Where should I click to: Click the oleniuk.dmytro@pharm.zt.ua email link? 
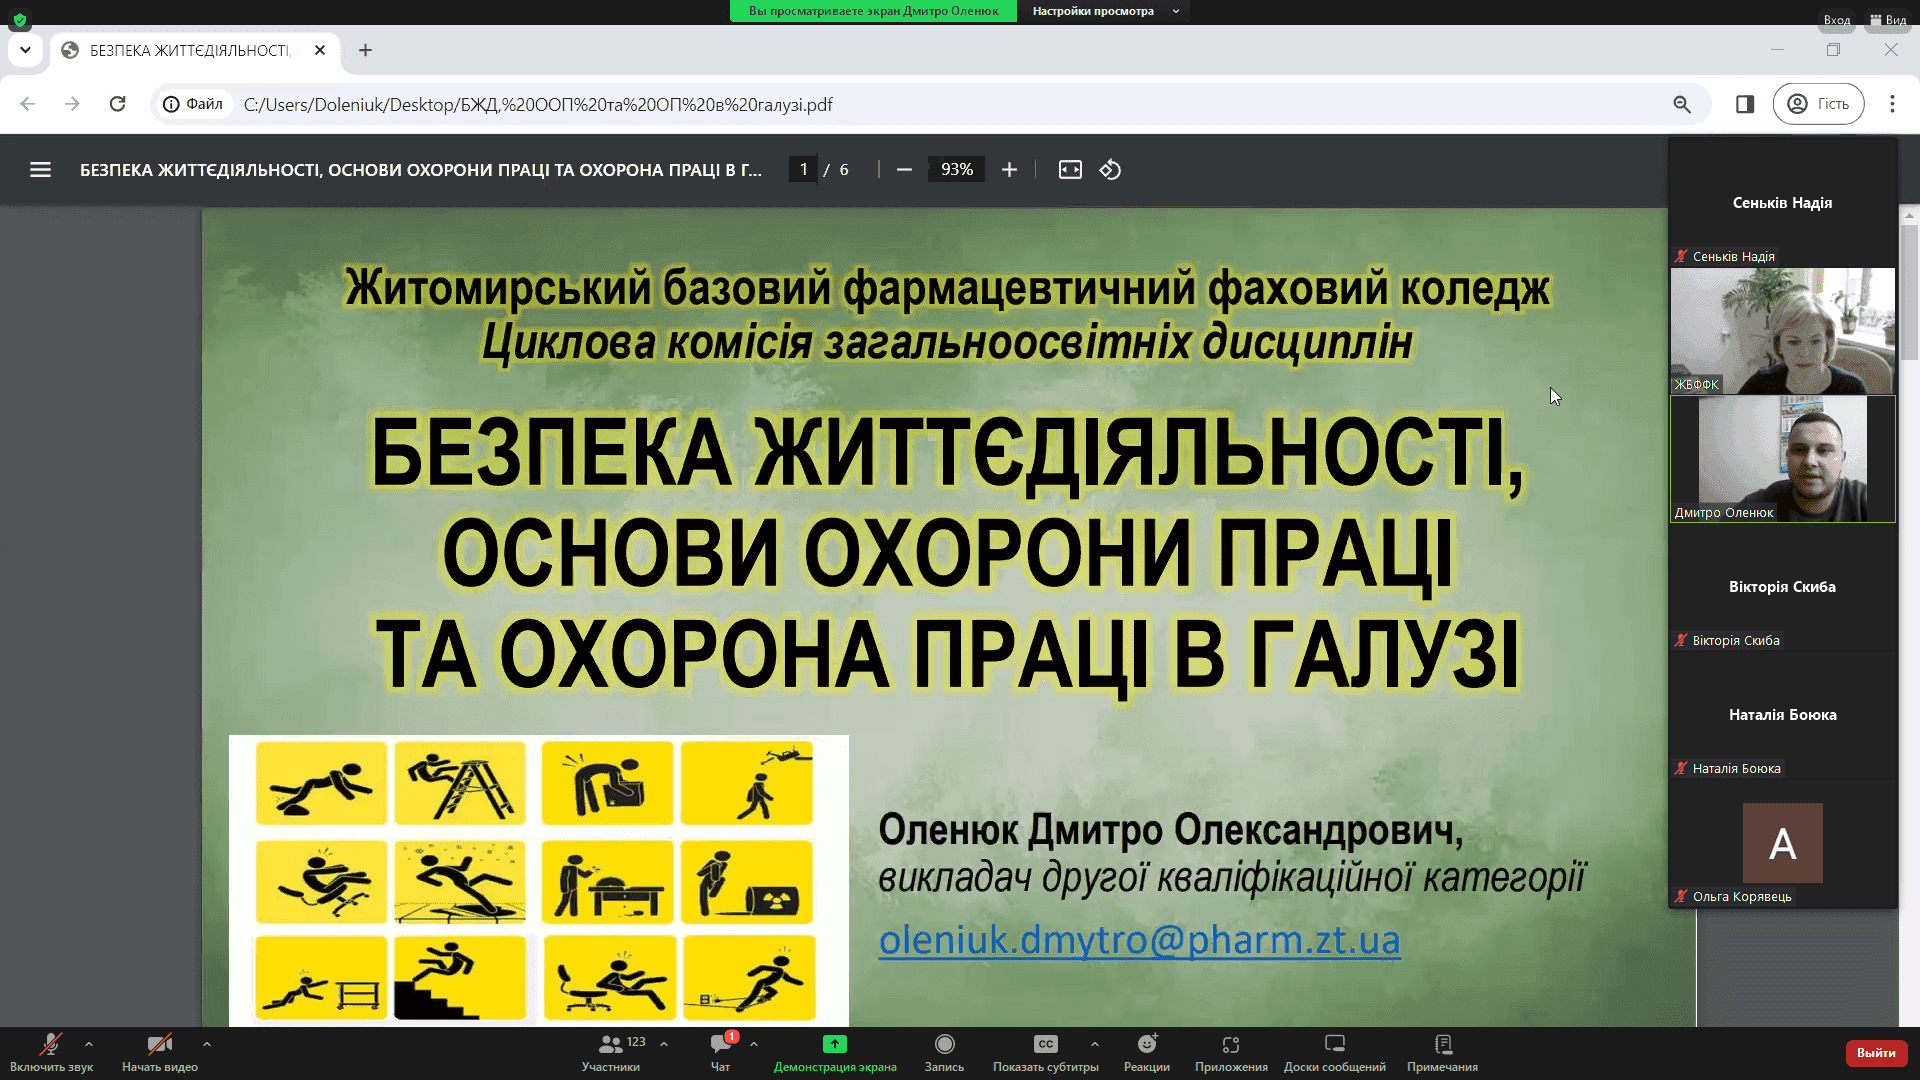(1139, 940)
